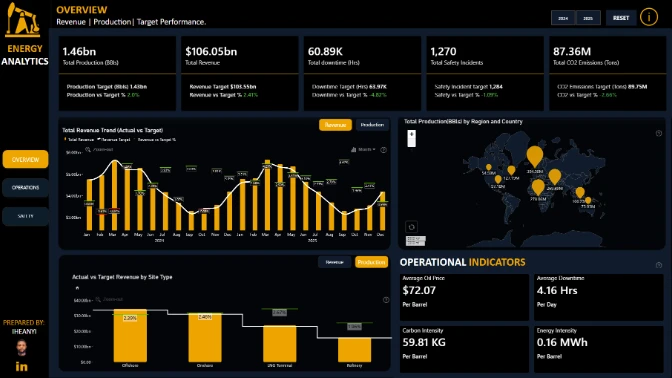Image resolution: width=672 pixels, height=378 pixels.
Task: Toggle trend chart to Revenue
Action: (335, 125)
